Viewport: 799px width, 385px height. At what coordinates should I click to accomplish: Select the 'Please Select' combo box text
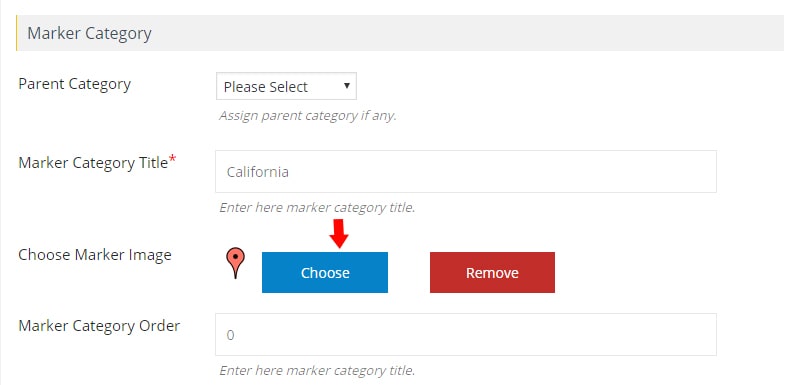[x=265, y=87]
